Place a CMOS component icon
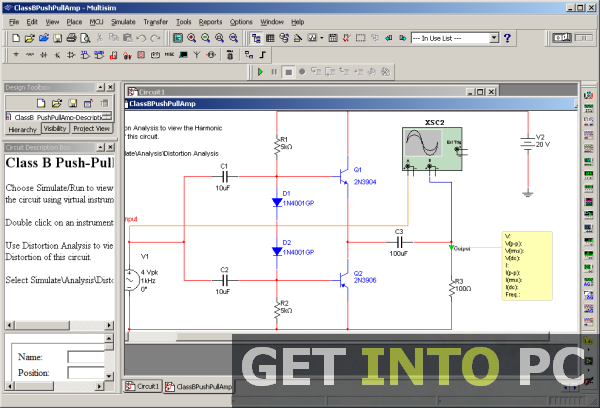The width and height of the screenshot is (600, 408). point(99,55)
